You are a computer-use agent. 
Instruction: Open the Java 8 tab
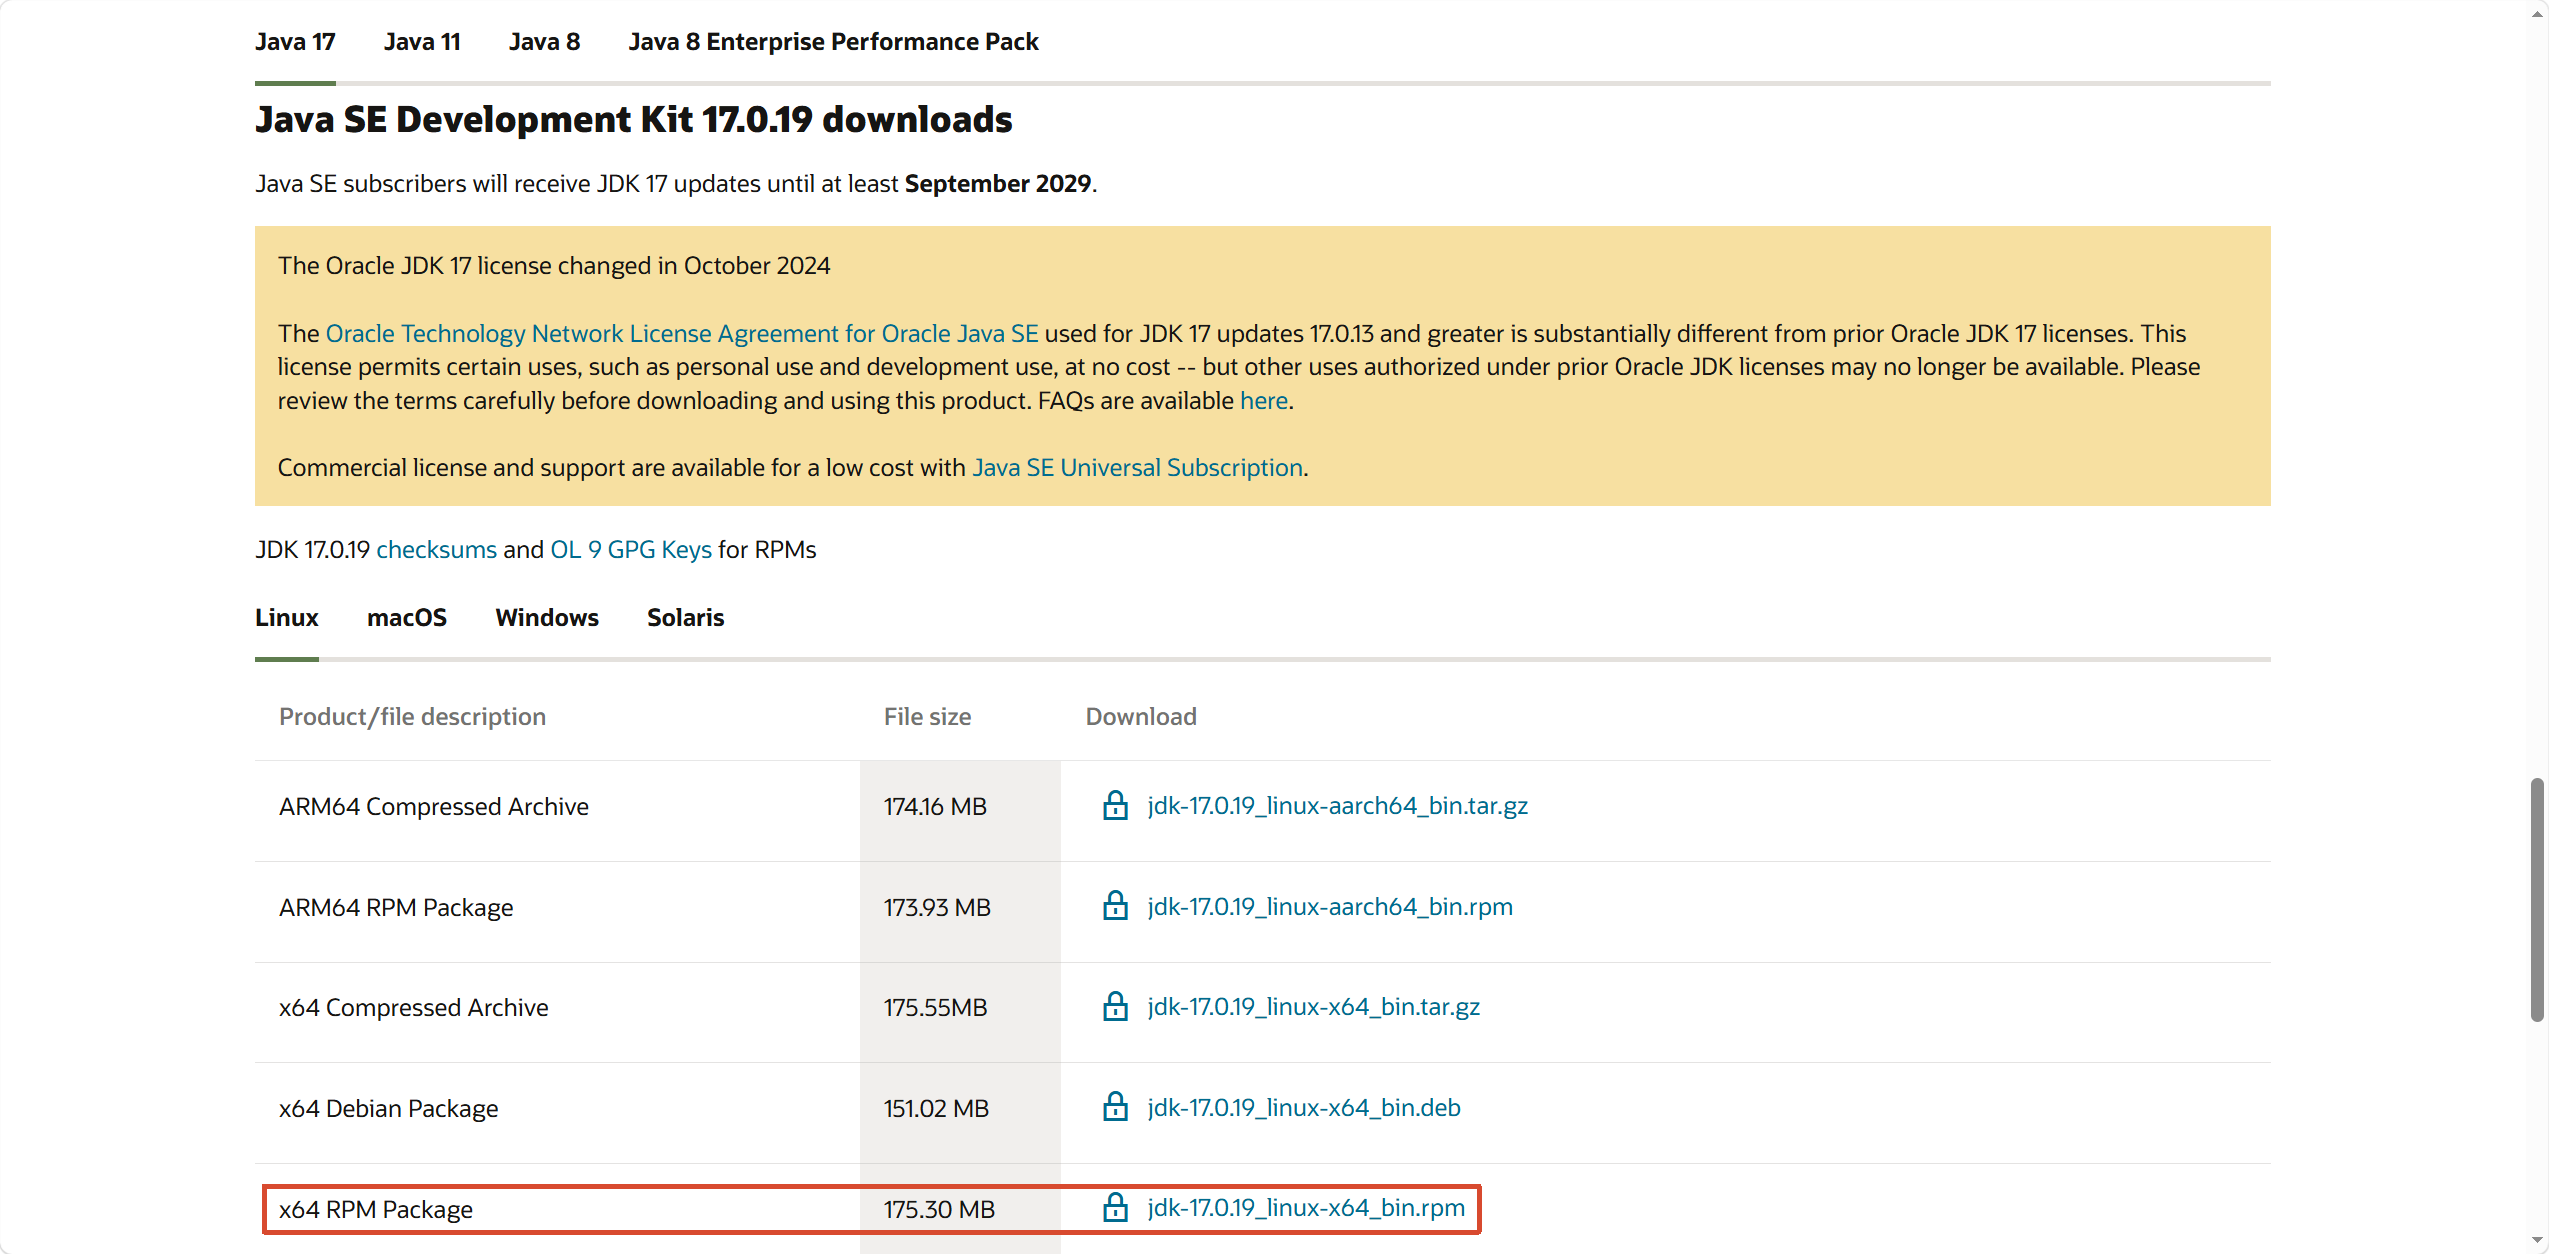point(544,42)
